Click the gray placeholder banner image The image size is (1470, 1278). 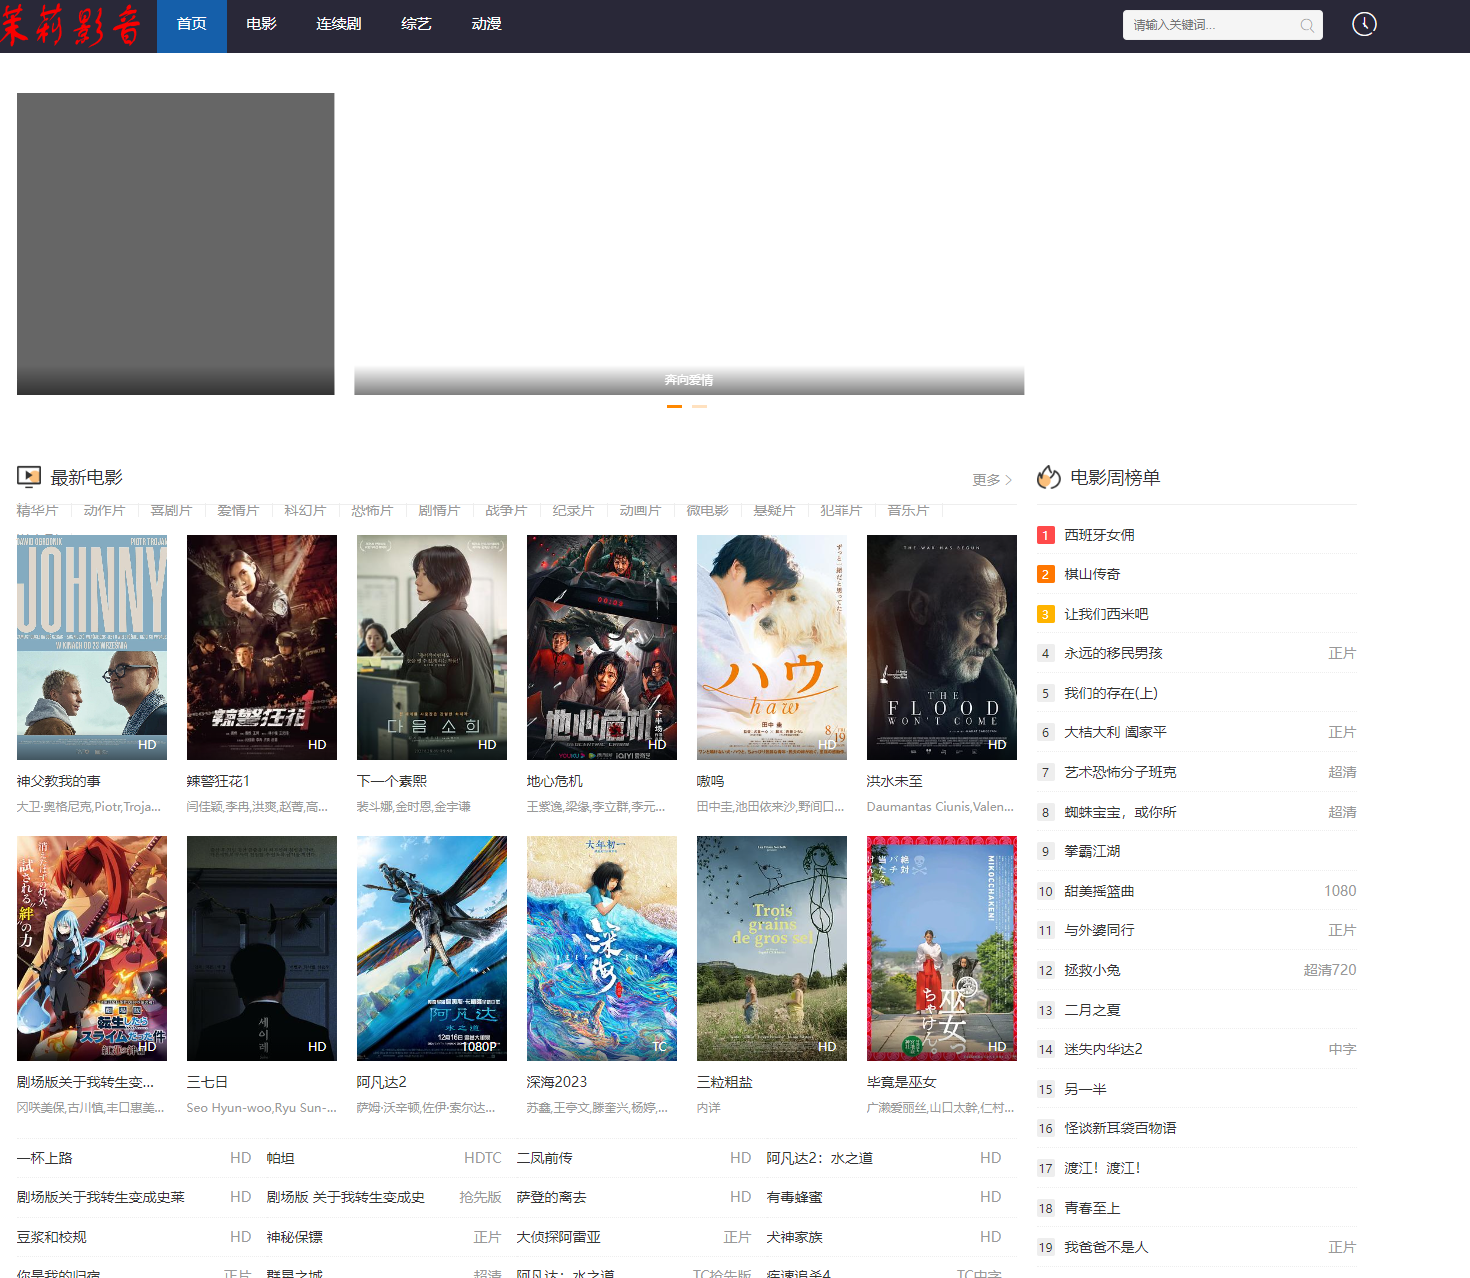[x=176, y=244]
